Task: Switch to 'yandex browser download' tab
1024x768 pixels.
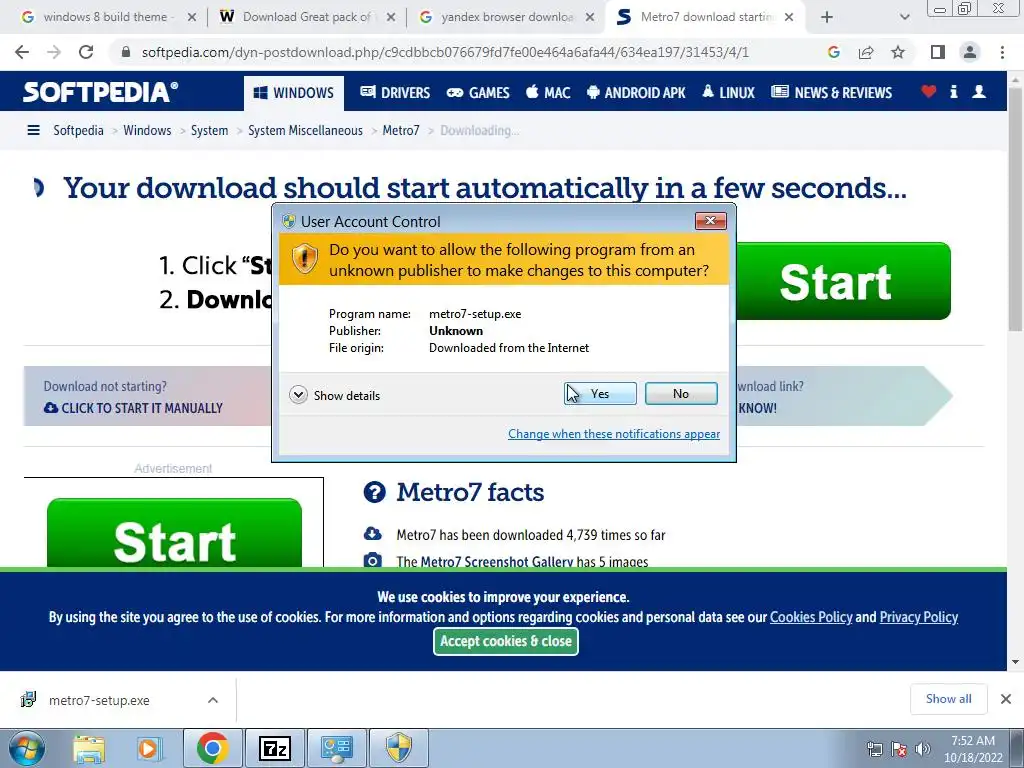Action: pos(506,18)
